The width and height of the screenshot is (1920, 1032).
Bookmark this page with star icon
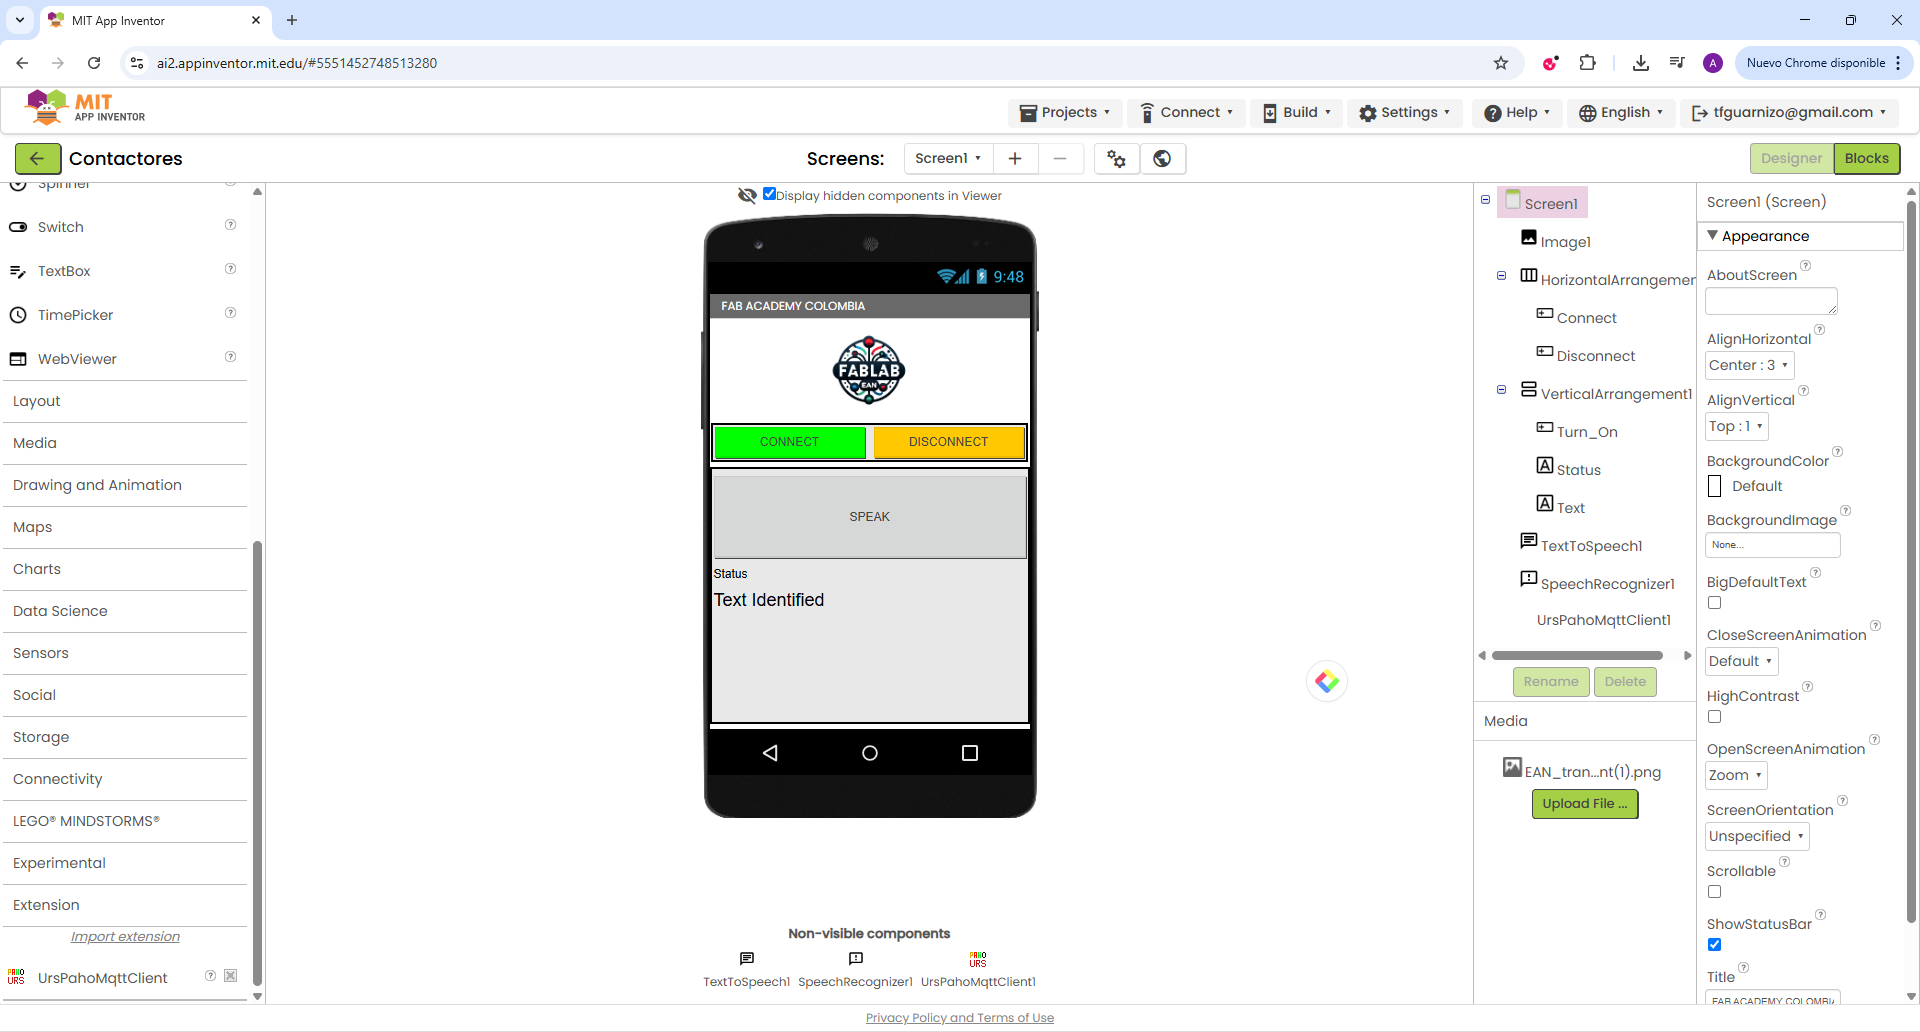(1500, 63)
